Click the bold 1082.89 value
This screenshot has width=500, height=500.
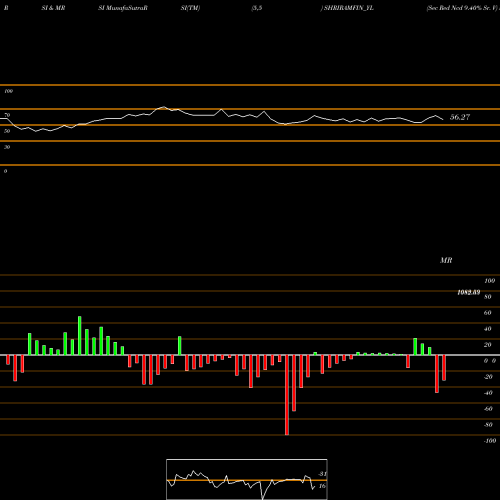tap(469, 292)
